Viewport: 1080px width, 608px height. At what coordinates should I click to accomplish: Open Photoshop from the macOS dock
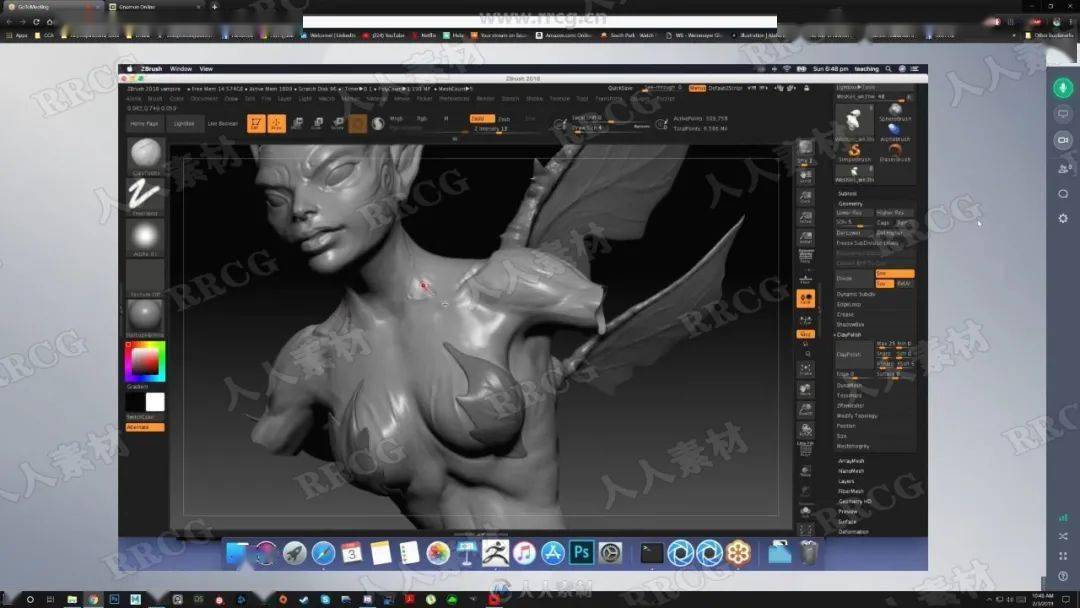click(x=581, y=553)
